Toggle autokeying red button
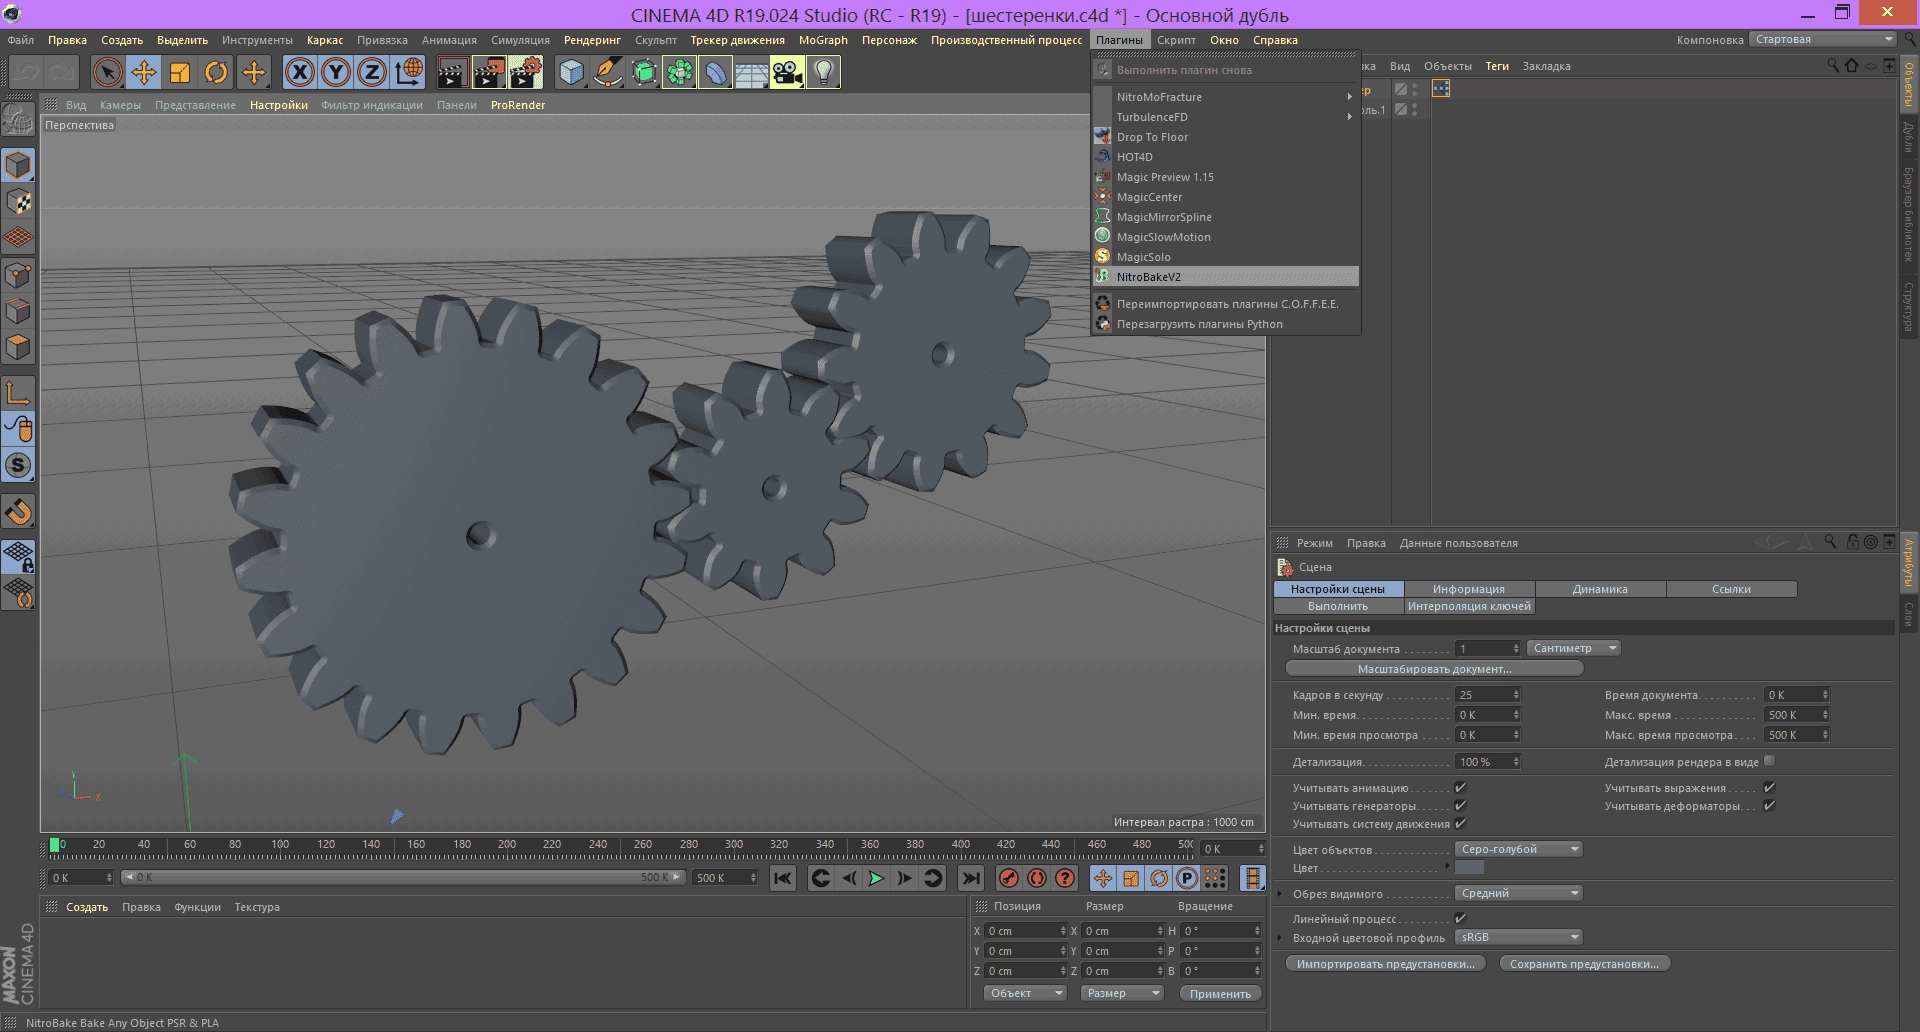 pos(1037,878)
